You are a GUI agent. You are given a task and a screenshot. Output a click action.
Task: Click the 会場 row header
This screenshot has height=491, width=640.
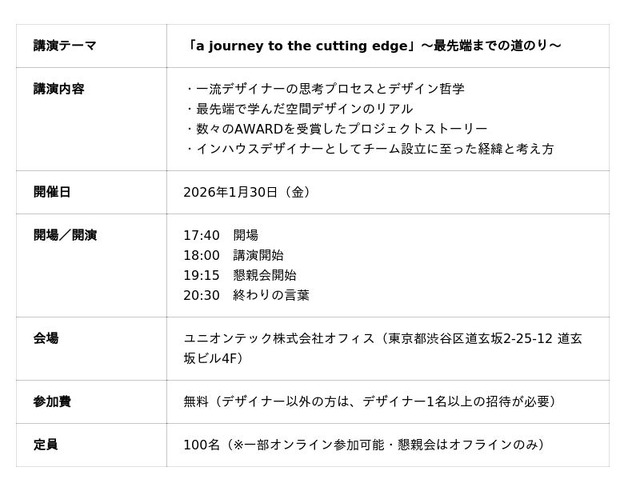[46, 338]
